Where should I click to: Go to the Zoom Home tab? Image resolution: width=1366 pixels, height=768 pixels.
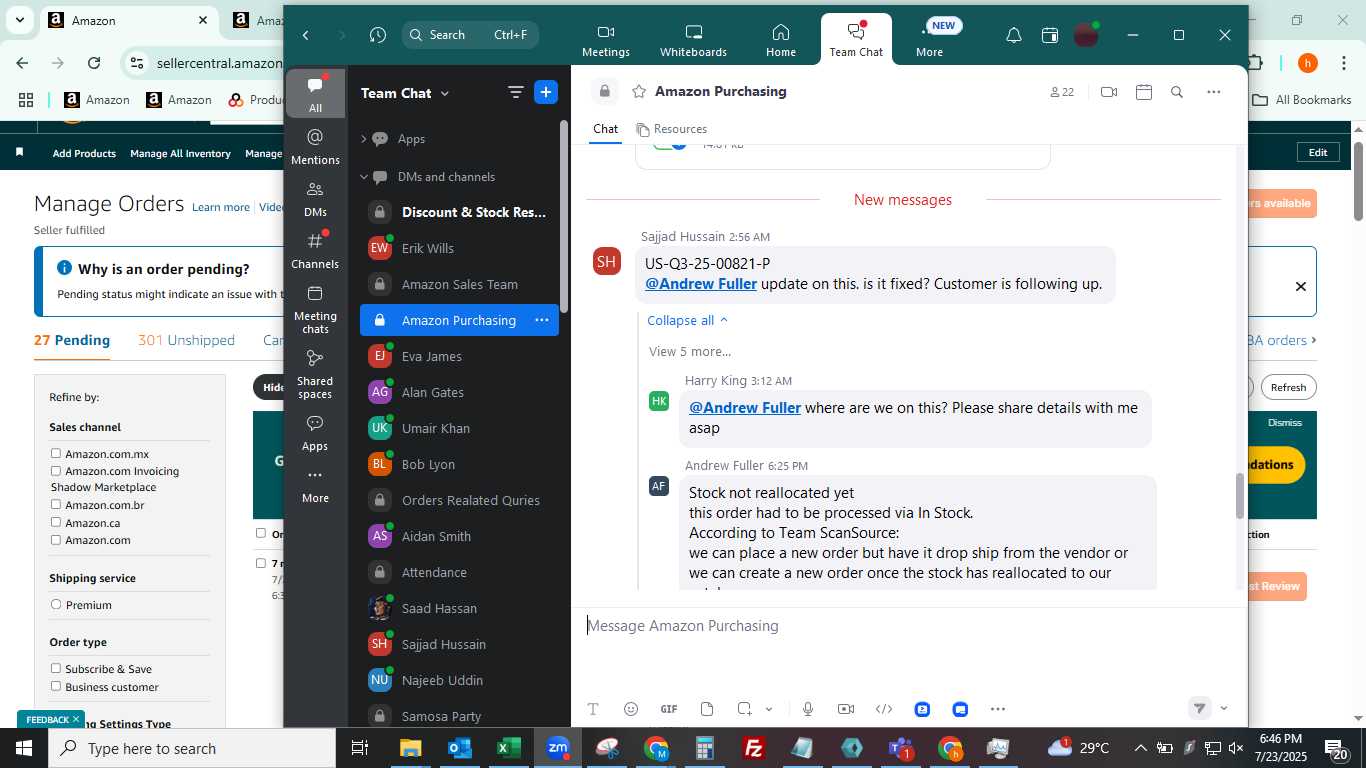click(x=780, y=40)
